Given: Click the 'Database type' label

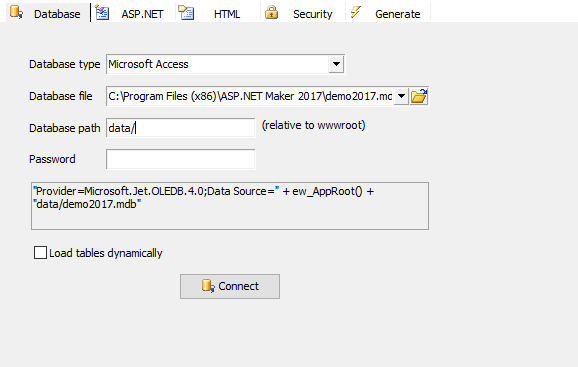Looking at the screenshot, I should (65, 64).
